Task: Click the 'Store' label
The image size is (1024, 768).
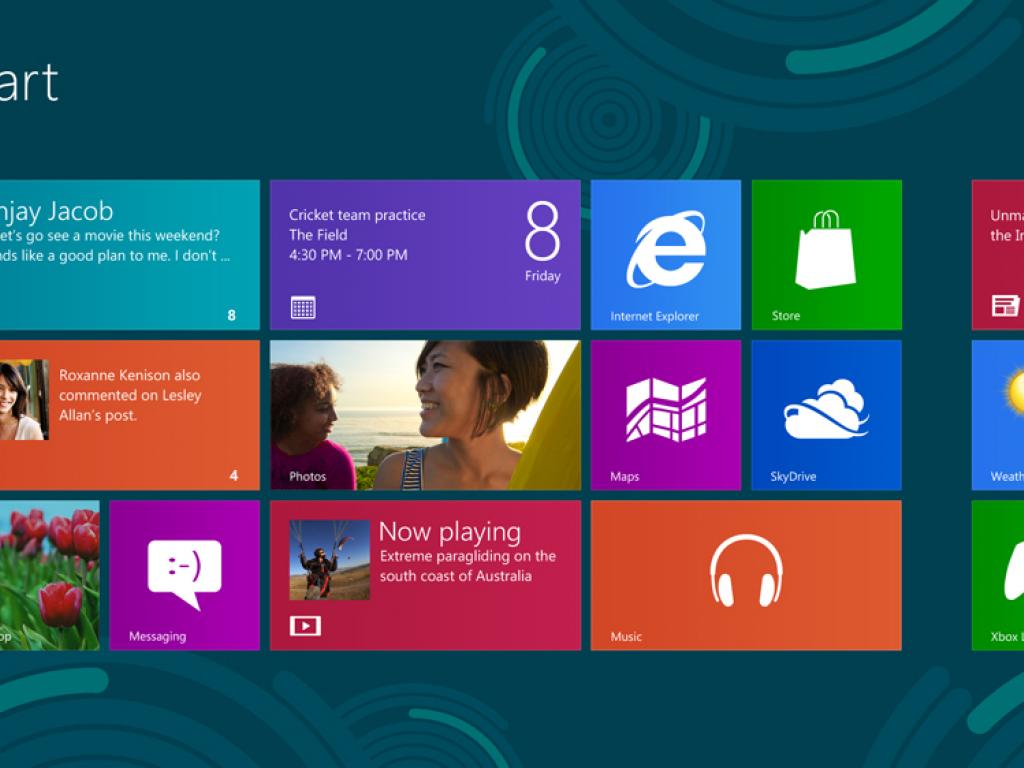Action: pos(786,315)
